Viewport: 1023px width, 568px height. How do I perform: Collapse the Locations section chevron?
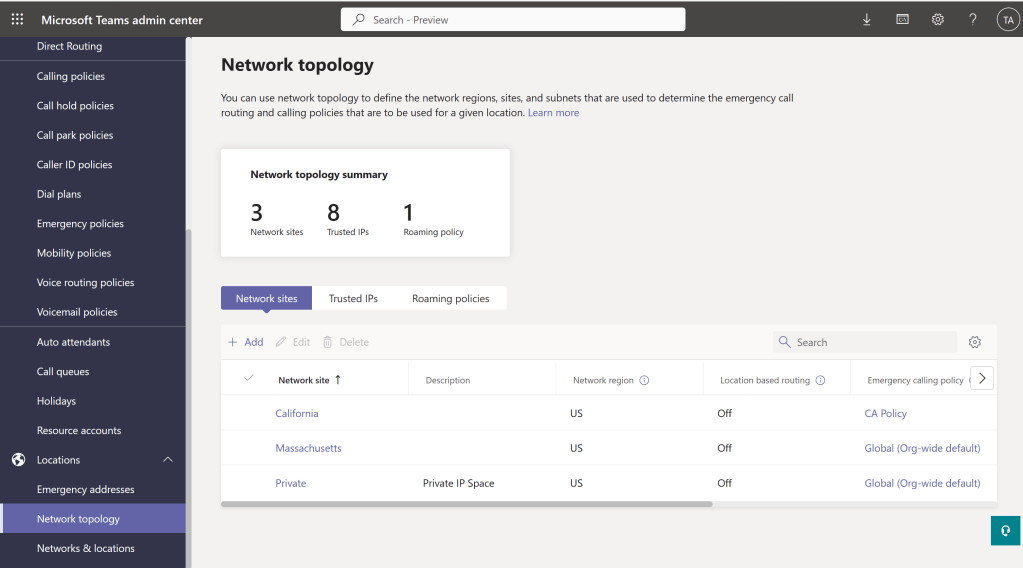tap(167, 460)
